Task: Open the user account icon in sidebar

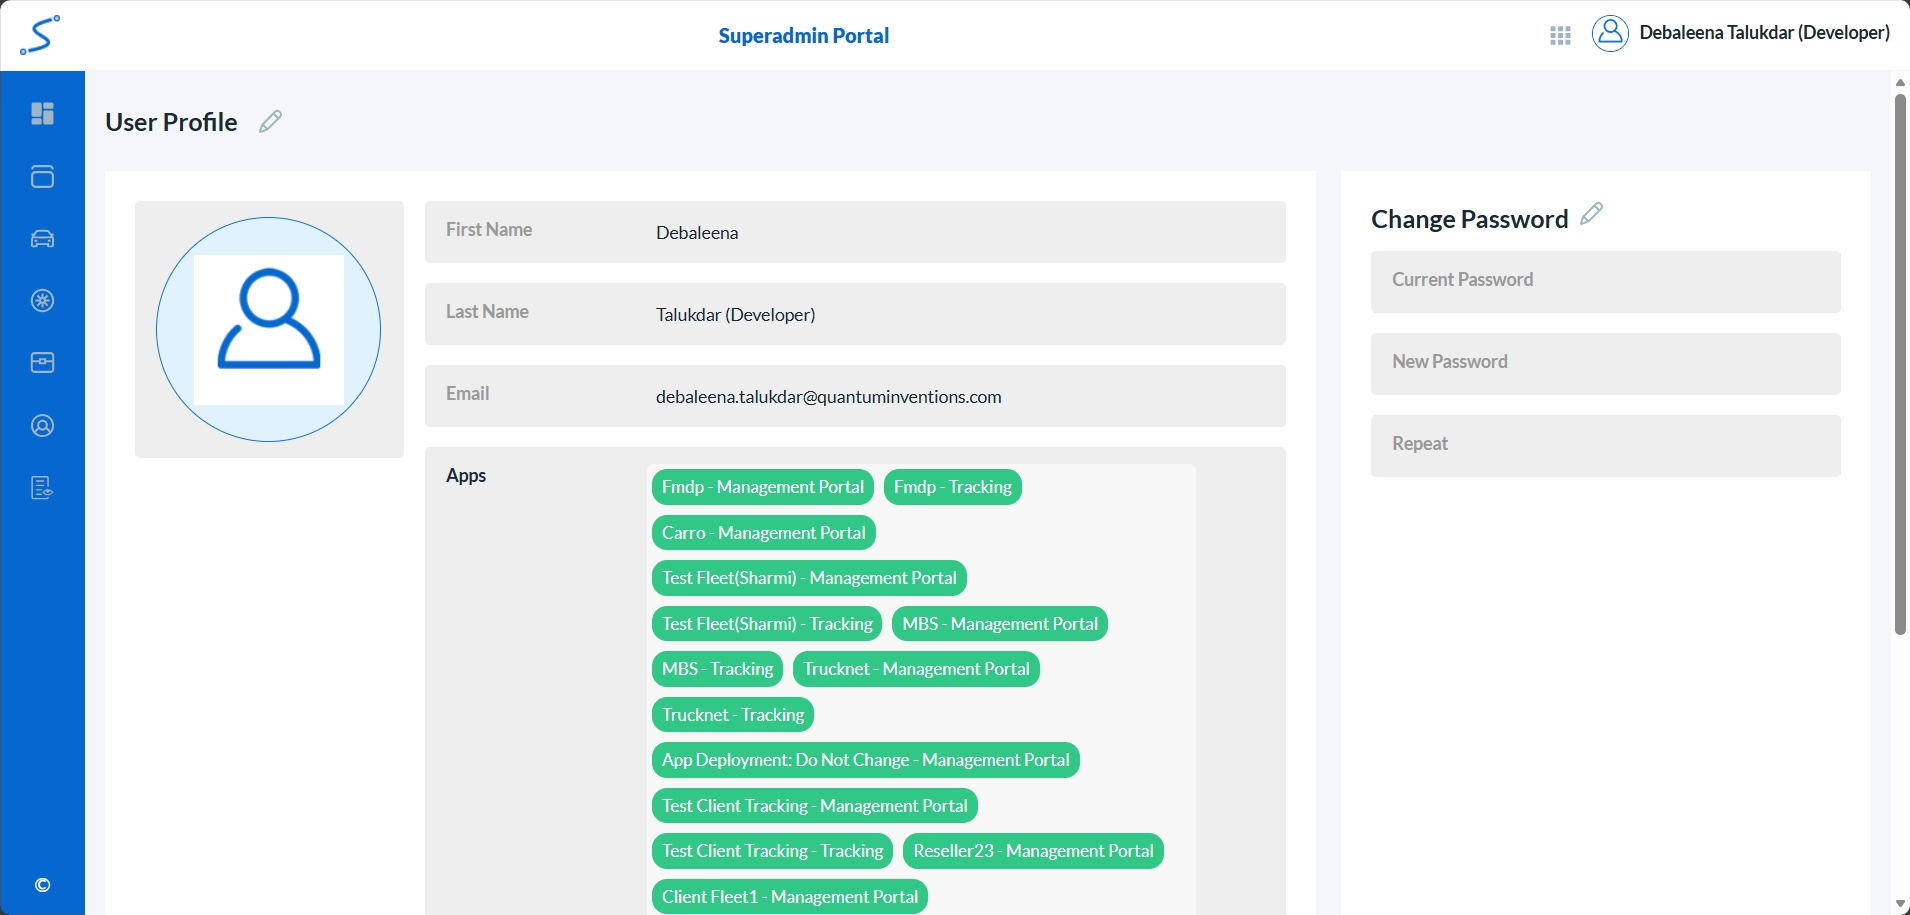Action: tap(42, 426)
